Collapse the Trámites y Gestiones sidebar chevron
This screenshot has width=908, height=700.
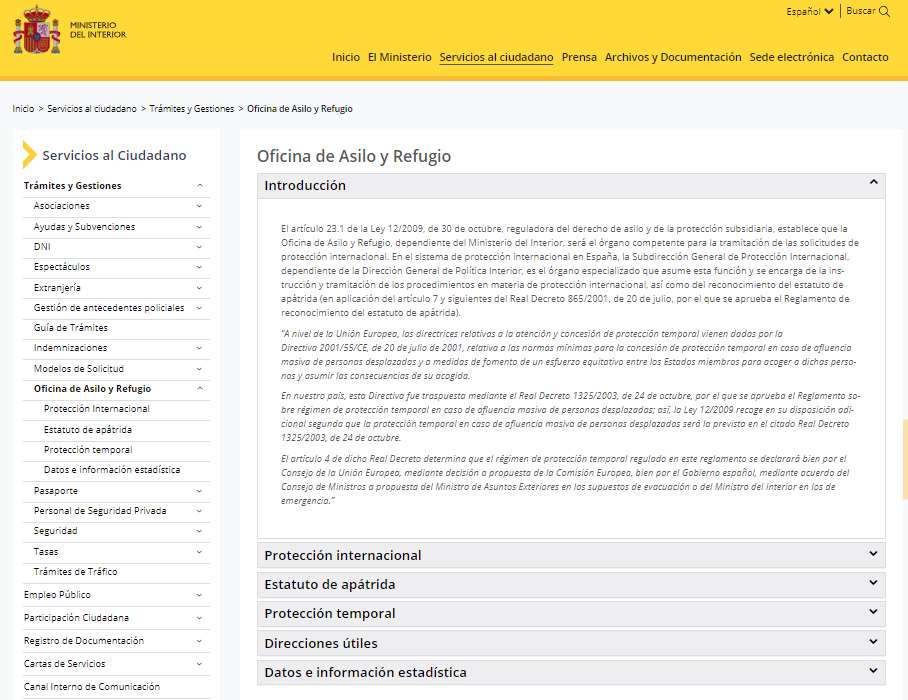coord(199,186)
